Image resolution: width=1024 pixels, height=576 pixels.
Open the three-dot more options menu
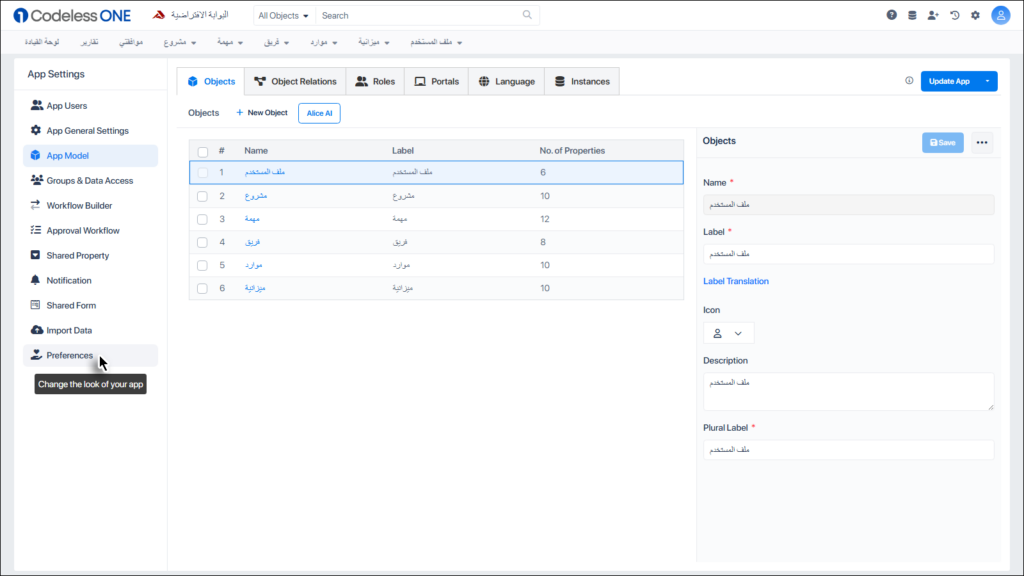[x=982, y=142]
